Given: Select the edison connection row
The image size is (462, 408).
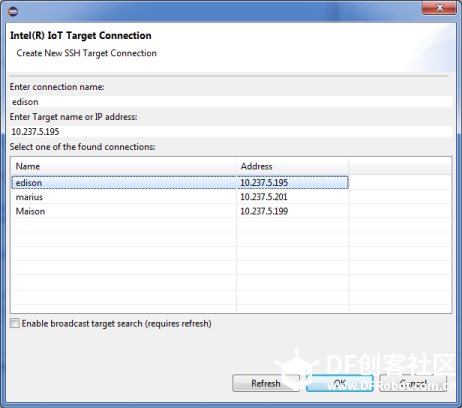Looking at the screenshot, I should [180, 183].
